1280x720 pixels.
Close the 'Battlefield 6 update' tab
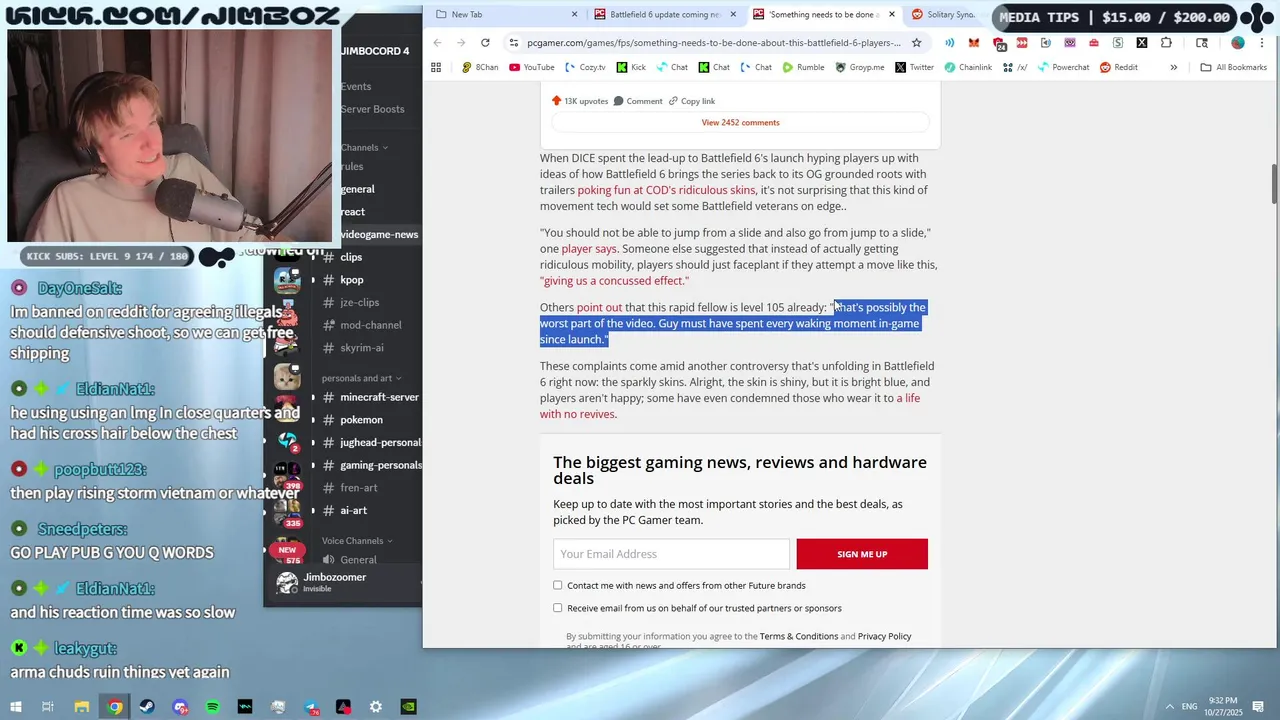733,14
